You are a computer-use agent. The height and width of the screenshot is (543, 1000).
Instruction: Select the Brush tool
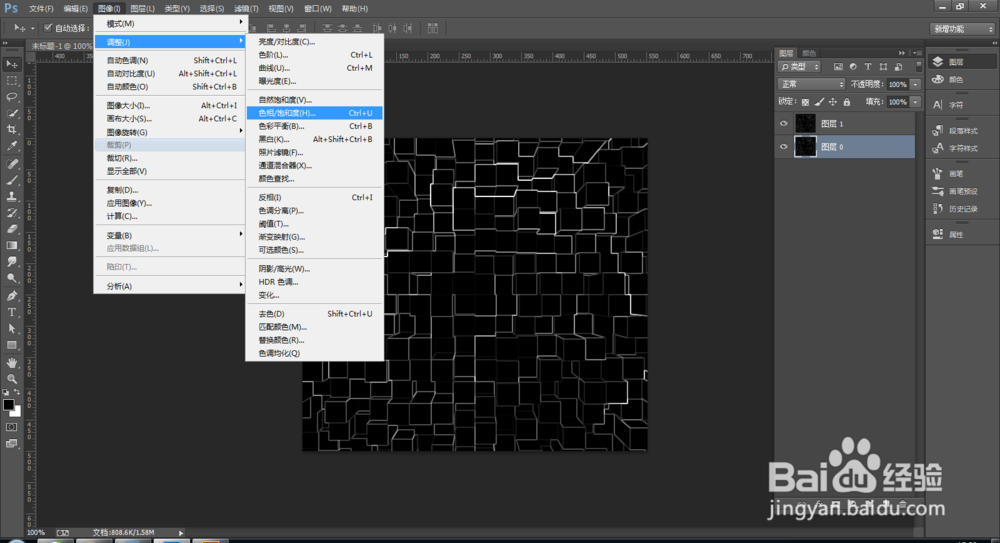[11, 181]
